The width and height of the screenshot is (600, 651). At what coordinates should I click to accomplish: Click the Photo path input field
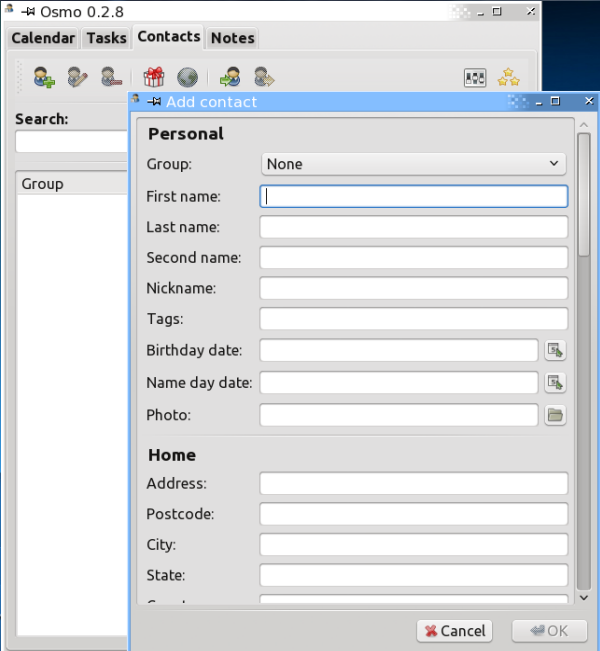[x=399, y=415]
